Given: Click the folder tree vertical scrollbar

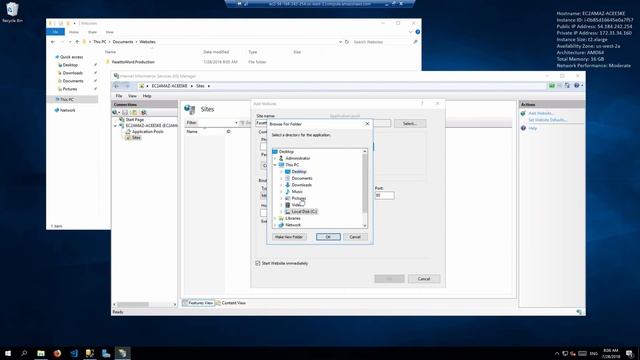Looking at the screenshot, I should click(364, 184).
